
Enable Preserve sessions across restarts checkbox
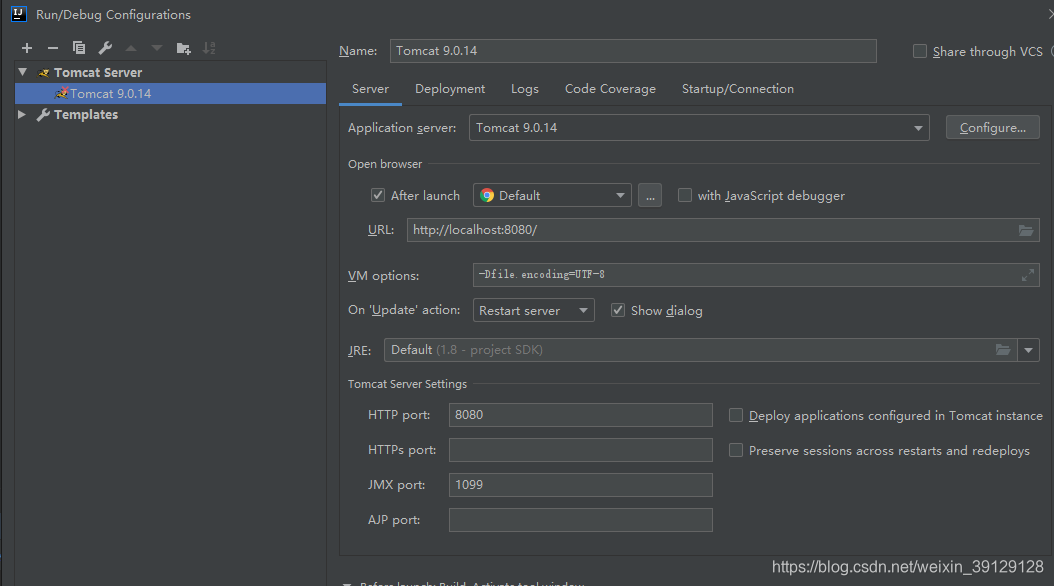click(x=736, y=450)
